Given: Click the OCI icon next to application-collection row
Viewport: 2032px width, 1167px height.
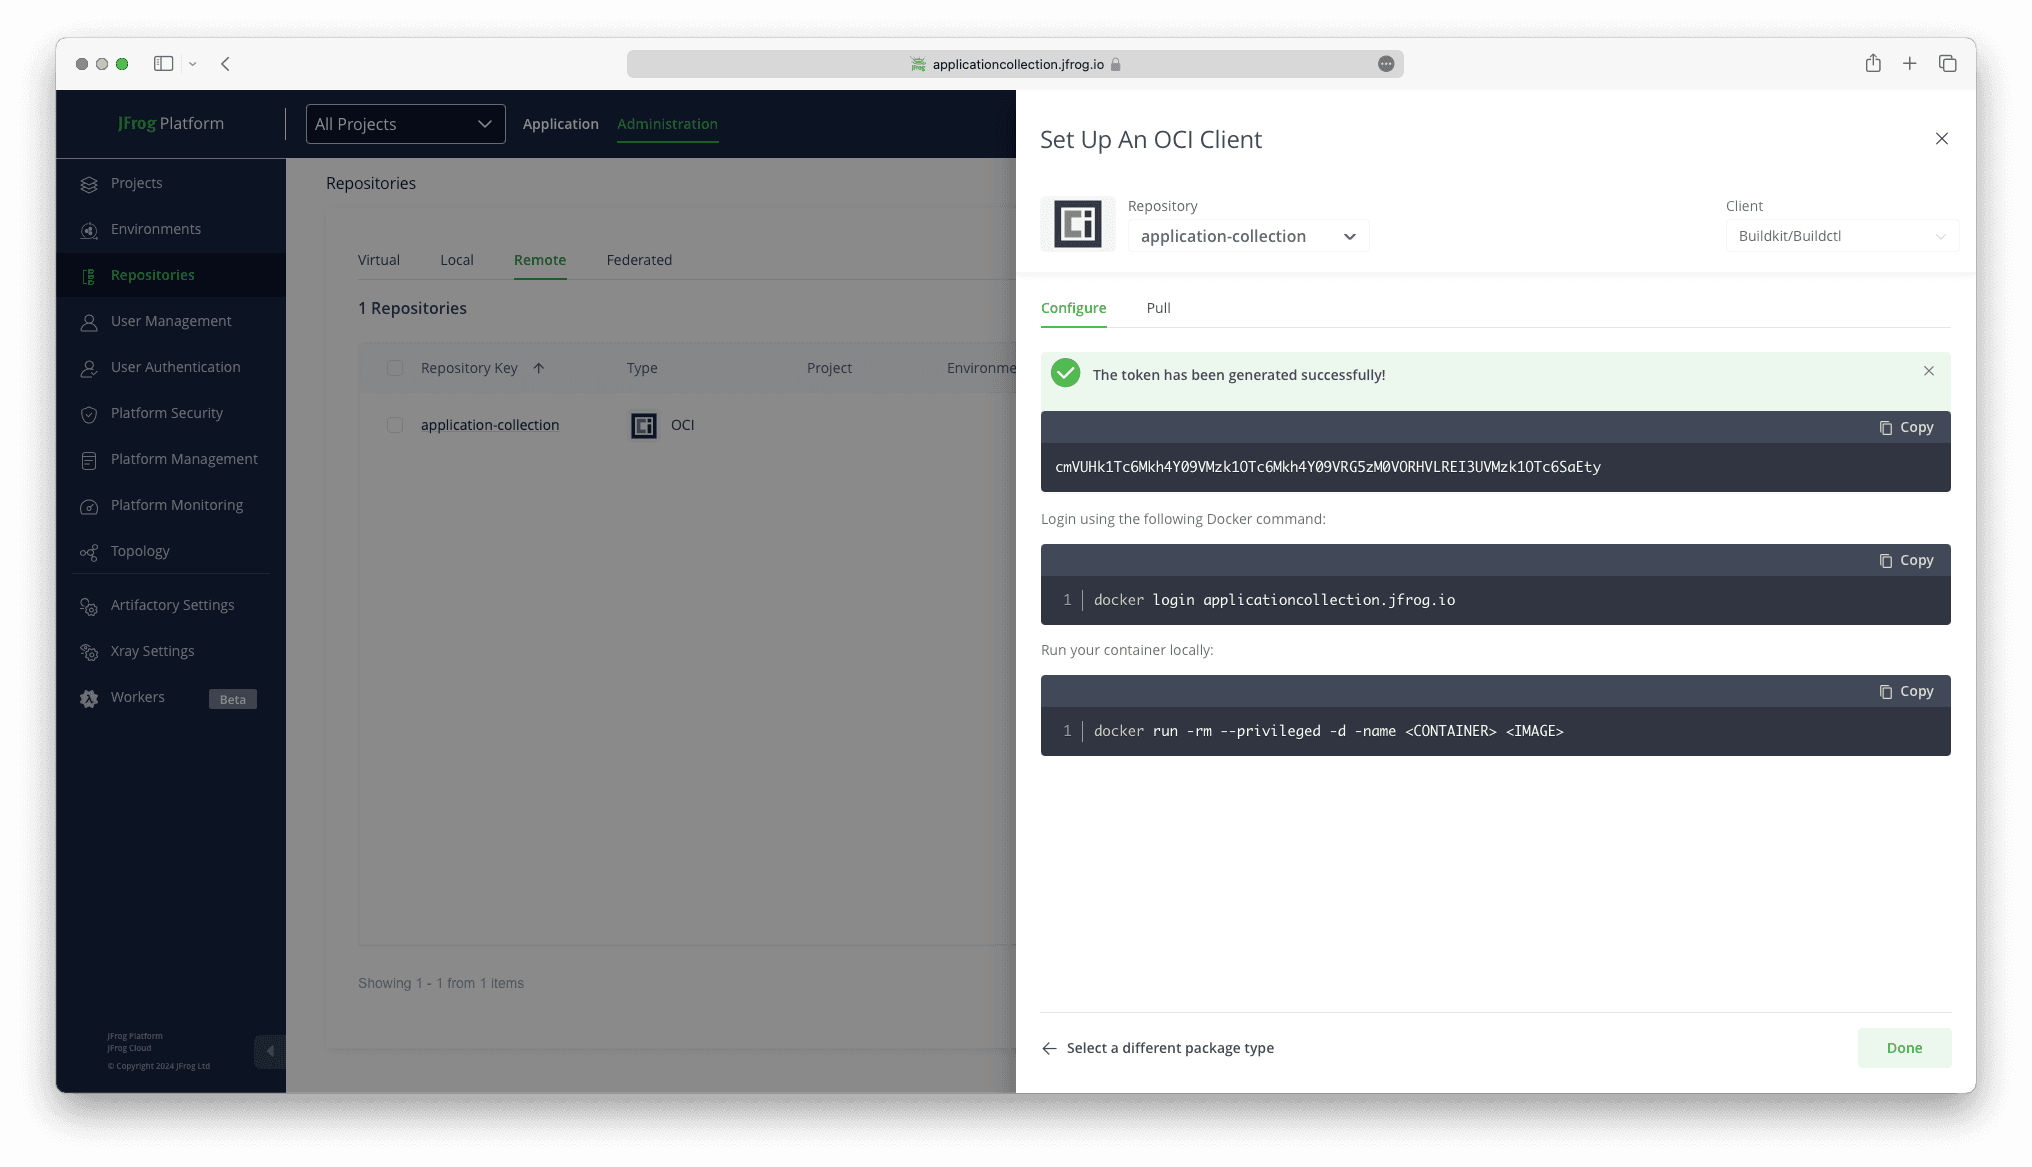Looking at the screenshot, I should tap(643, 425).
